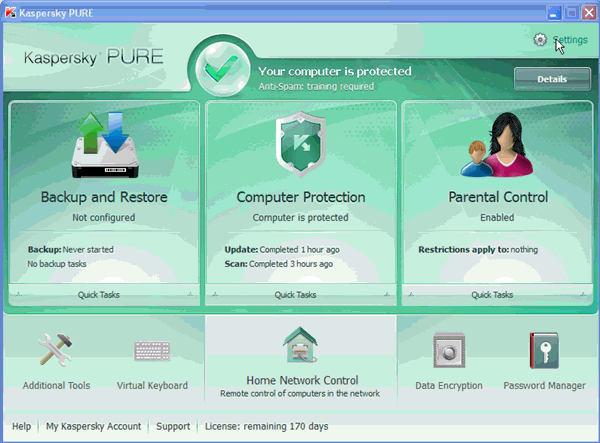Click the Additional Tools label
This screenshot has height=443, width=600.
[x=56, y=385]
